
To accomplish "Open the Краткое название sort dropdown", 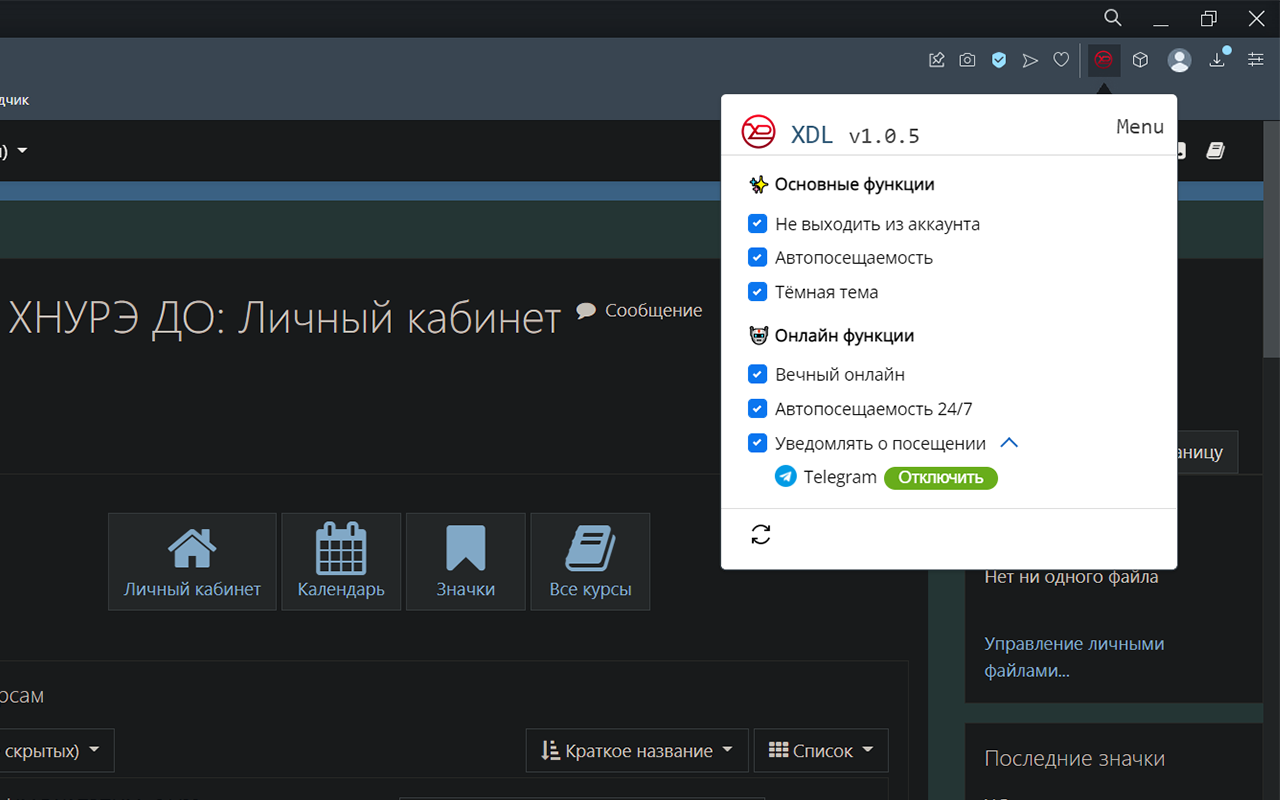I will coord(637,750).
